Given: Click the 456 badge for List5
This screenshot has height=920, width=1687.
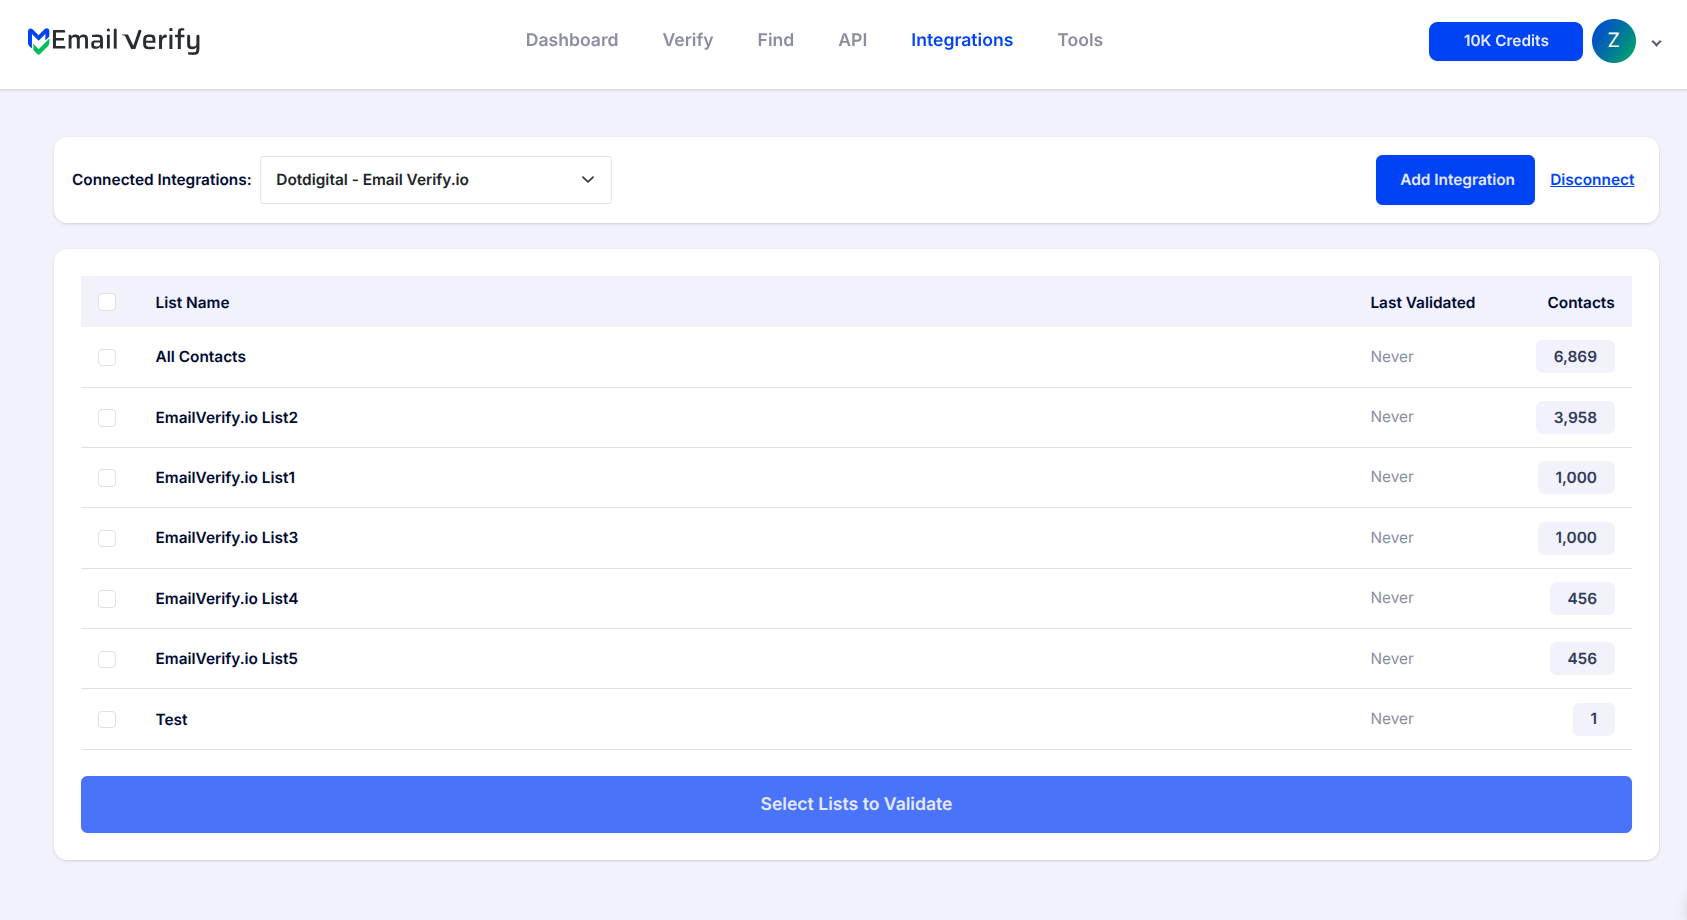Looking at the screenshot, I should coord(1582,659).
